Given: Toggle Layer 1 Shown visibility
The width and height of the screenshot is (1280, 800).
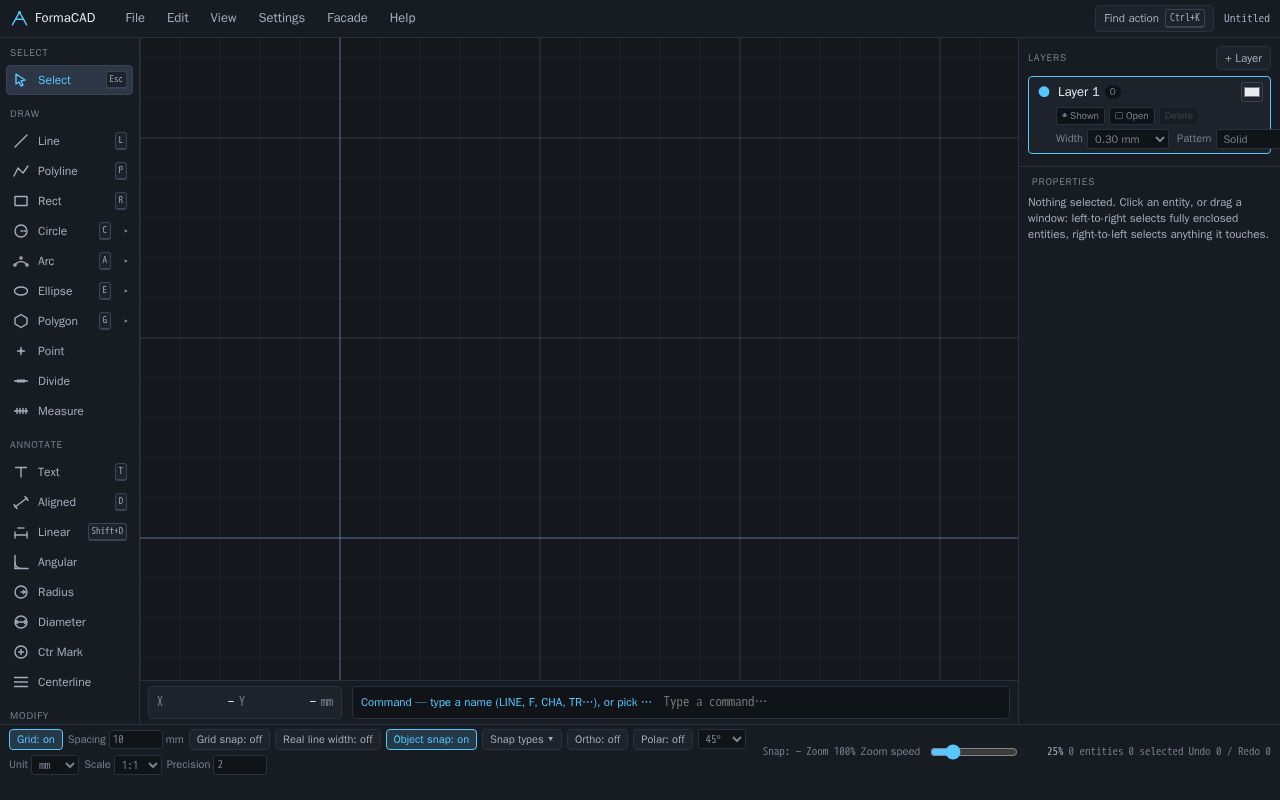Looking at the screenshot, I should (x=1080, y=116).
